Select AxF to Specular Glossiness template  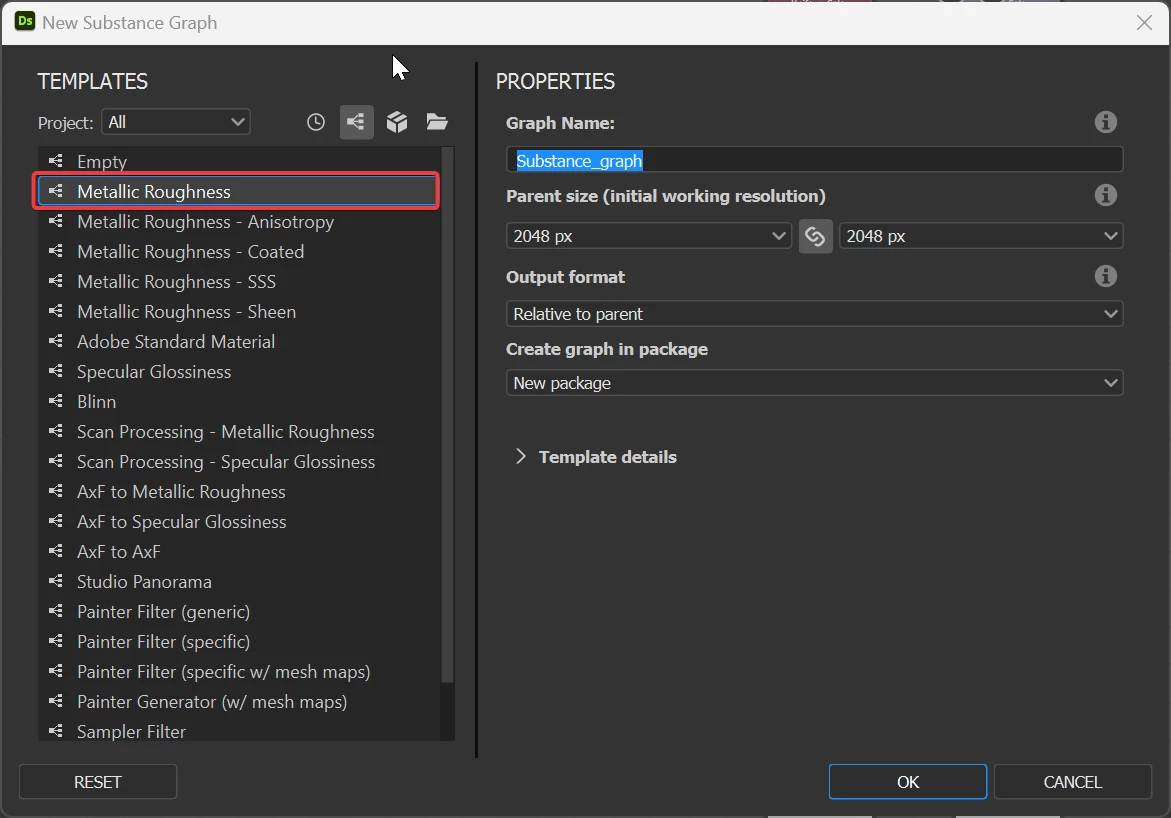point(239,521)
